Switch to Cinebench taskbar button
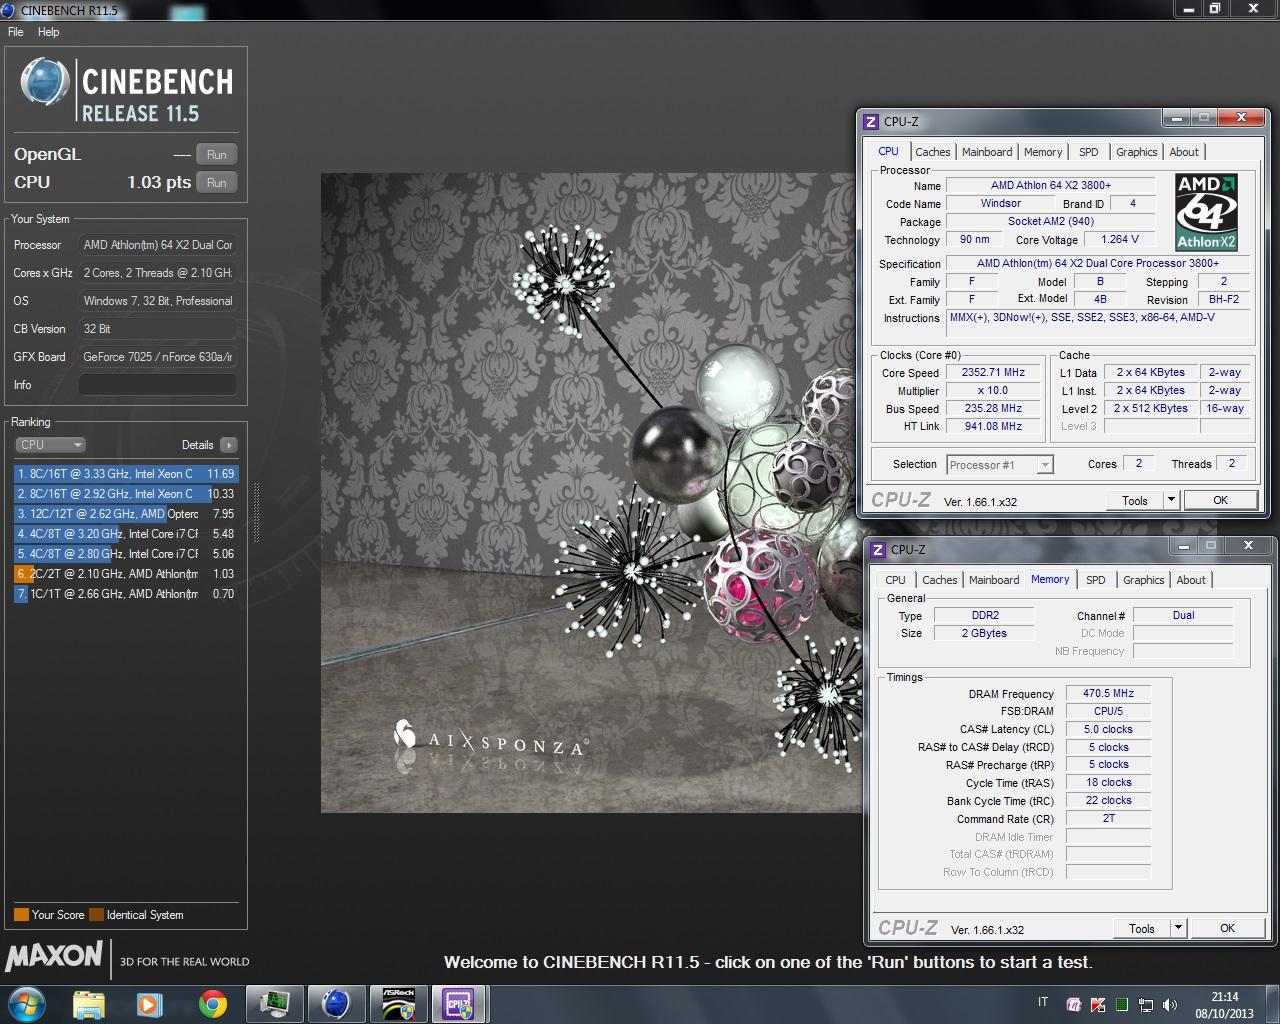This screenshot has height=1024, width=1280. coord(336,1003)
